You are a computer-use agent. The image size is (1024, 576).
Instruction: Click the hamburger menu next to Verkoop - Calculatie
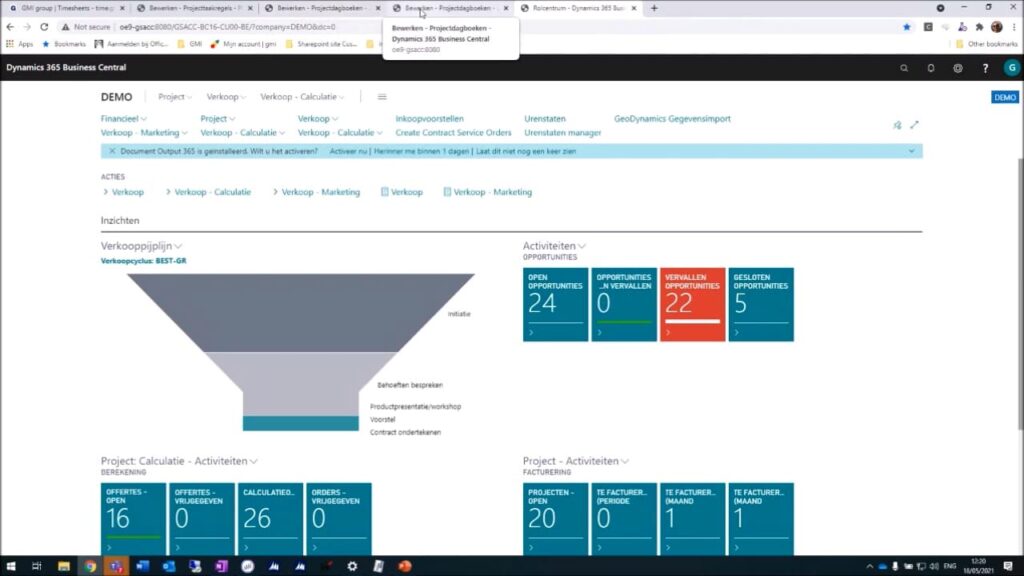(382, 97)
